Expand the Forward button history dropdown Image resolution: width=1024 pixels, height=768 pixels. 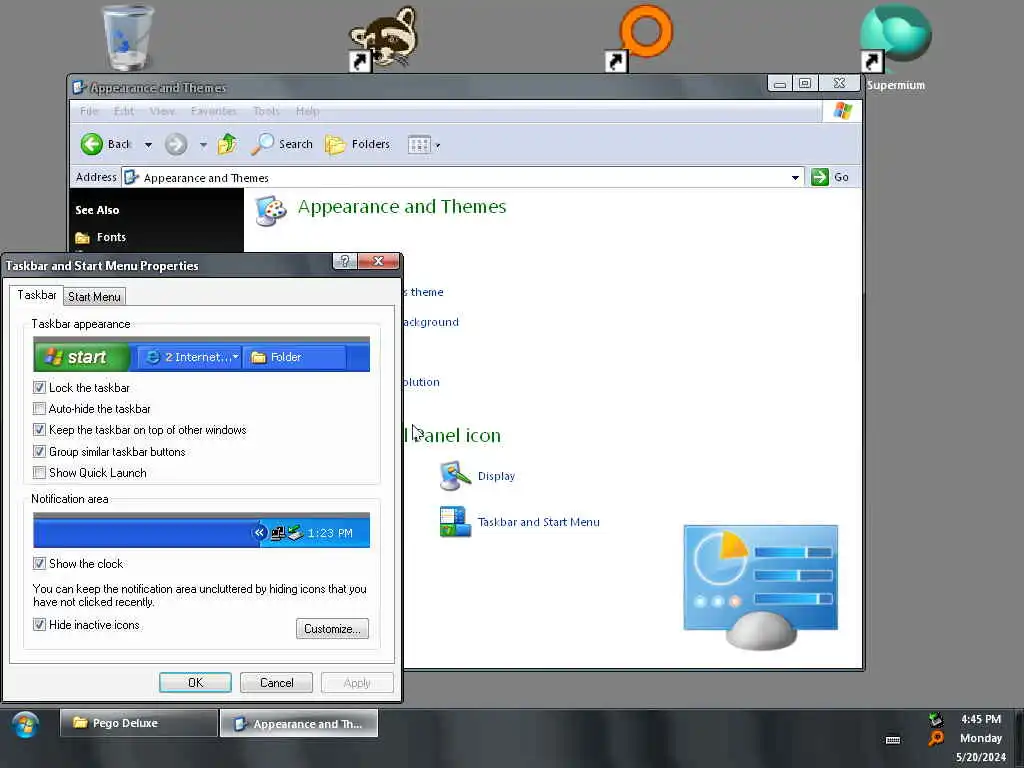(x=203, y=144)
